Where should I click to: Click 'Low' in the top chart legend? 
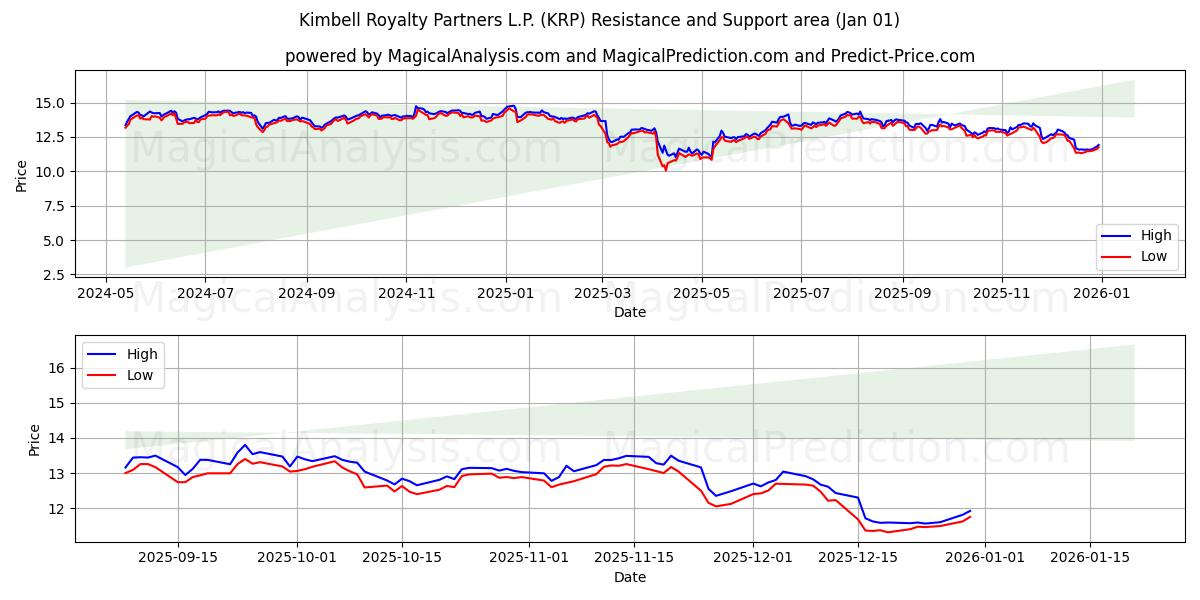[x=1155, y=256]
